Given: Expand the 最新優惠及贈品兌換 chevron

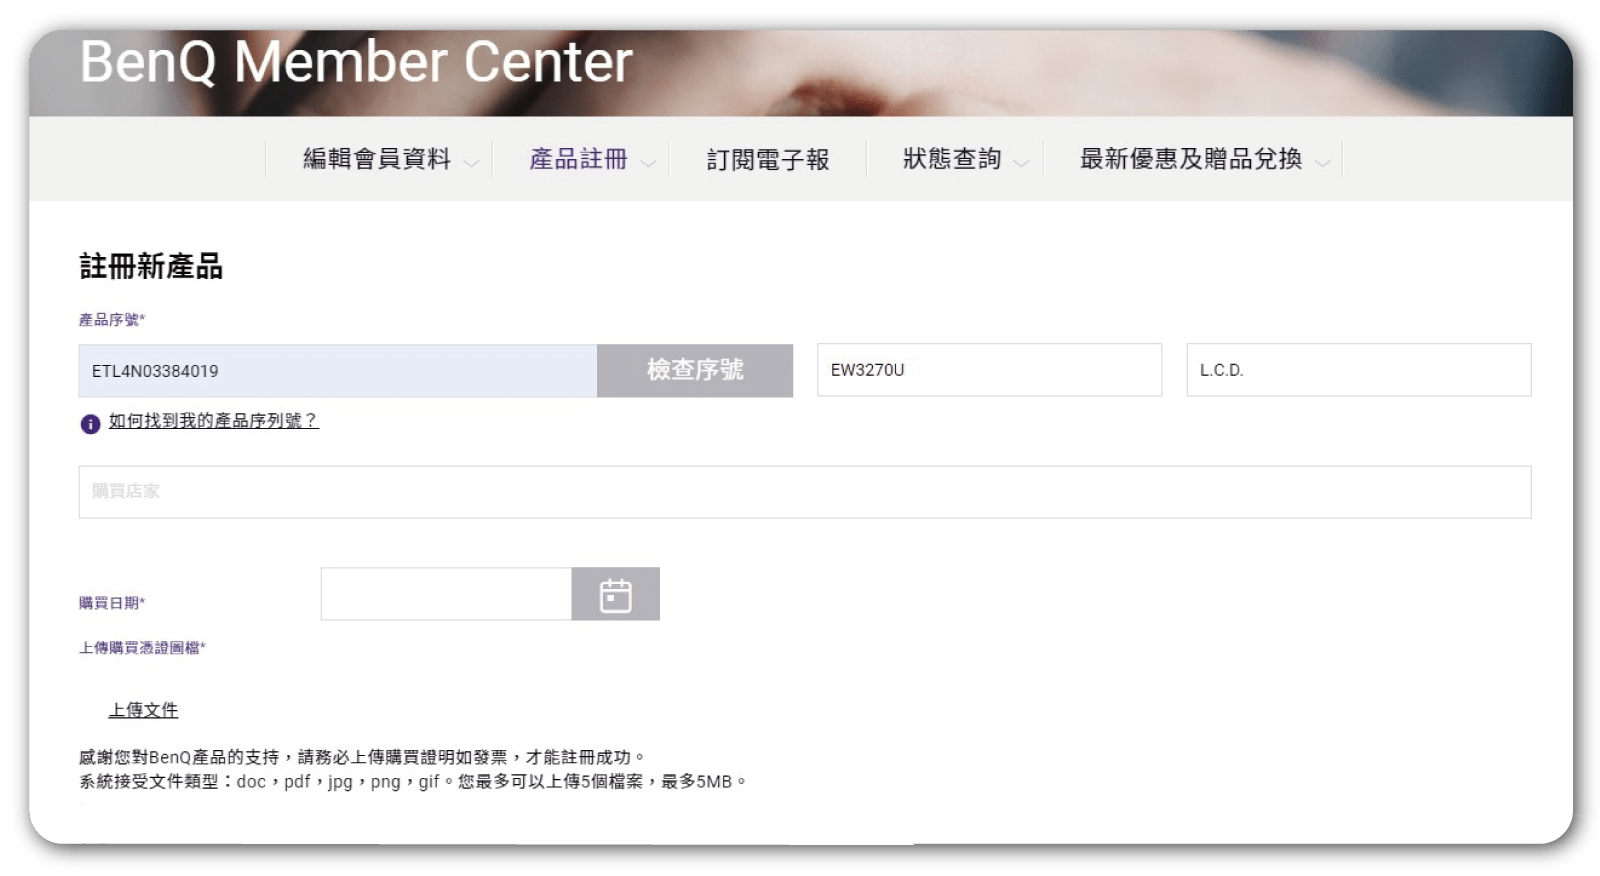Looking at the screenshot, I should 1323,162.
